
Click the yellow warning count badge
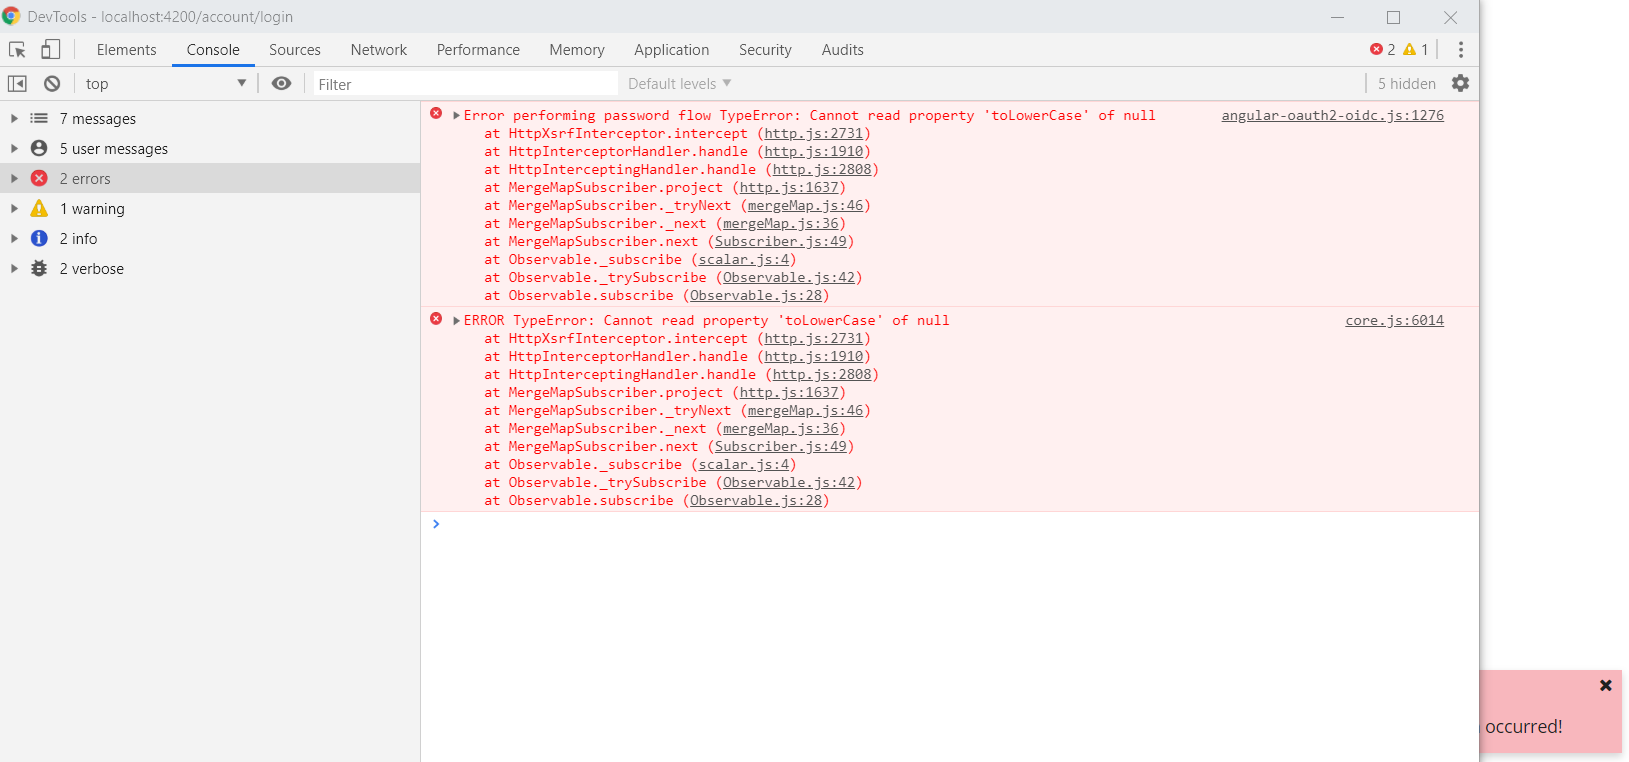click(x=1416, y=49)
